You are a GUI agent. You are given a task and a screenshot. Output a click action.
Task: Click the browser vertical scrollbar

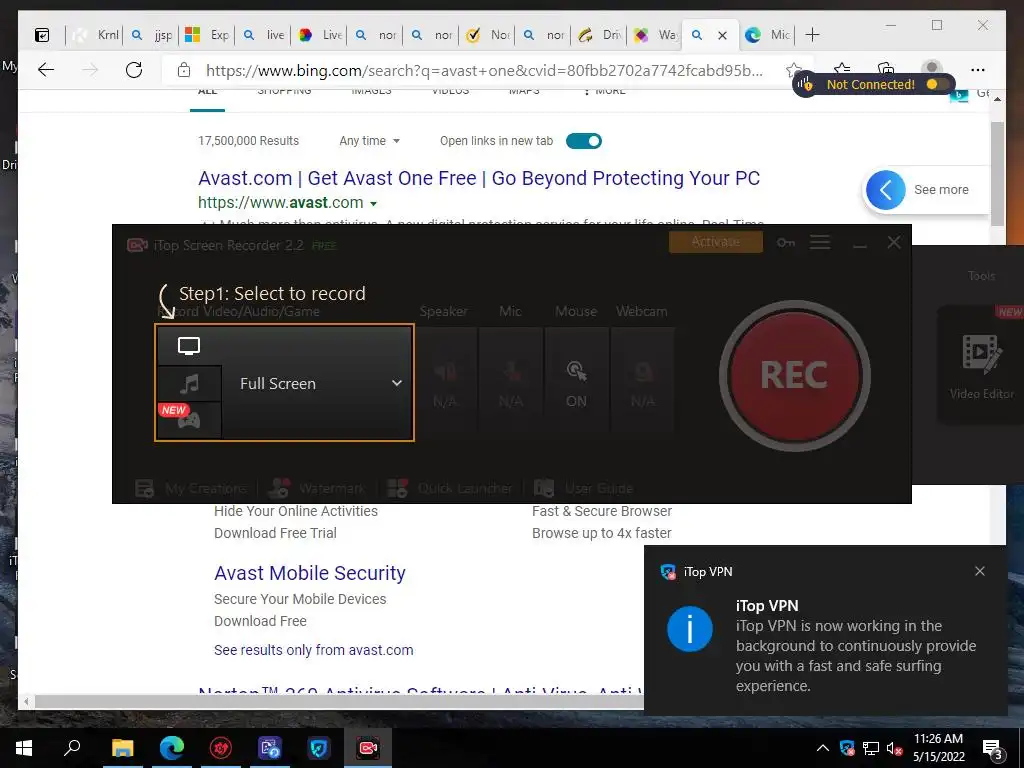[x=997, y=174]
